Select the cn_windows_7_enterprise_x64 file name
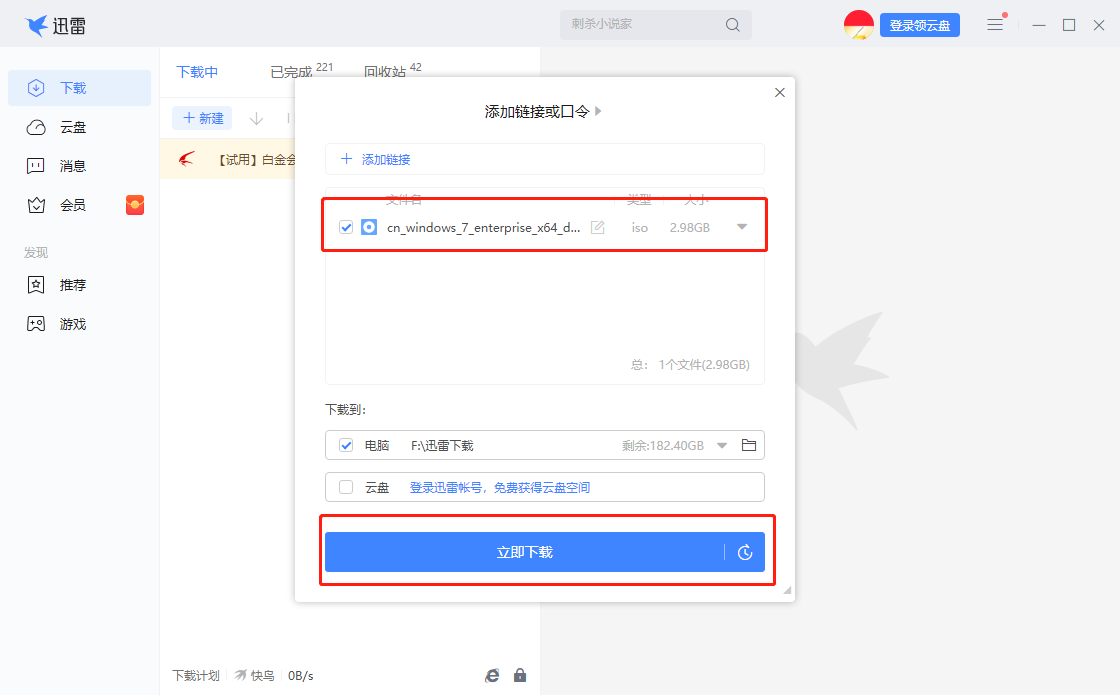This screenshot has width=1120, height=695. pyautogui.click(x=484, y=228)
